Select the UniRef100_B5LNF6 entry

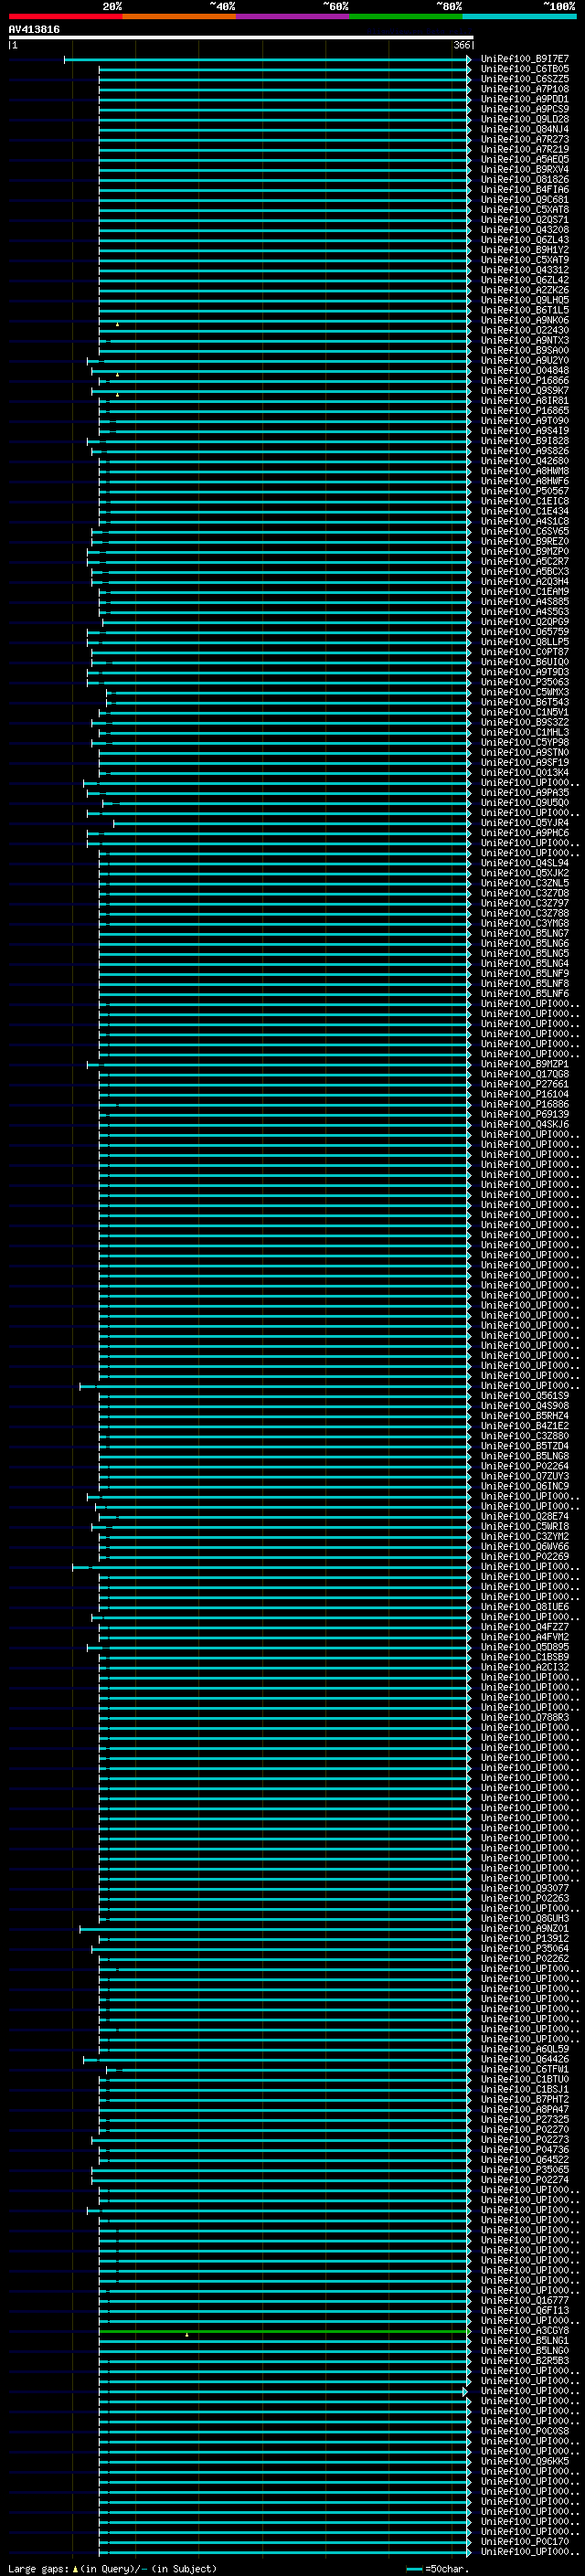point(524,994)
